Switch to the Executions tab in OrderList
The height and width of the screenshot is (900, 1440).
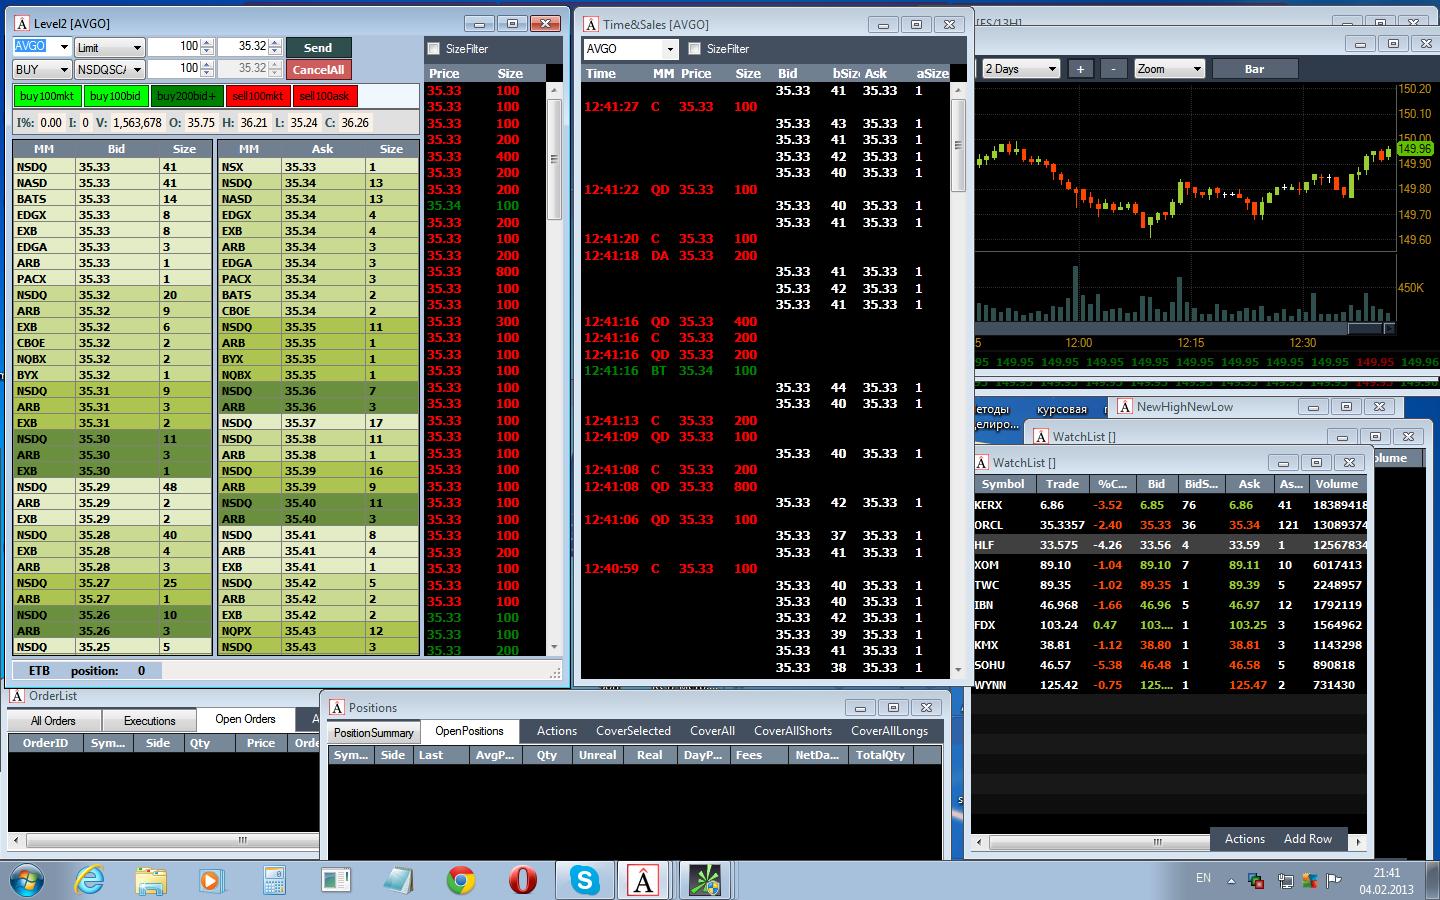(149, 720)
